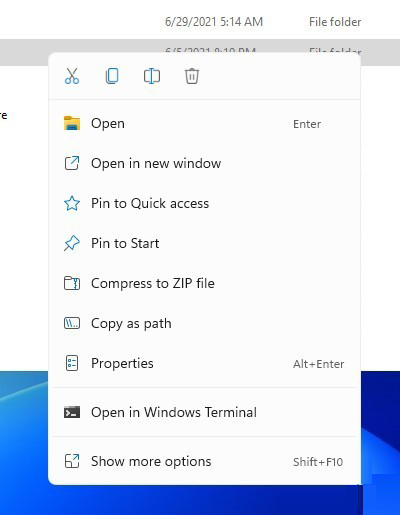Select Show more options
400x515 pixels.
point(204,462)
